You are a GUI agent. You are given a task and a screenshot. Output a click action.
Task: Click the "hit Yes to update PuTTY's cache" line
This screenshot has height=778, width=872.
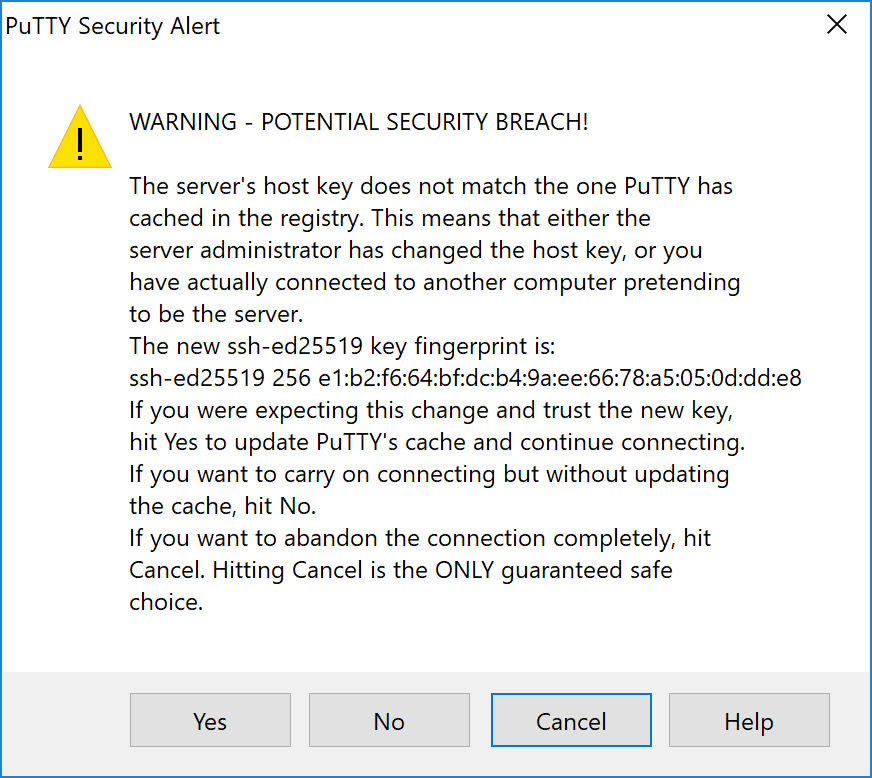point(437,442)
